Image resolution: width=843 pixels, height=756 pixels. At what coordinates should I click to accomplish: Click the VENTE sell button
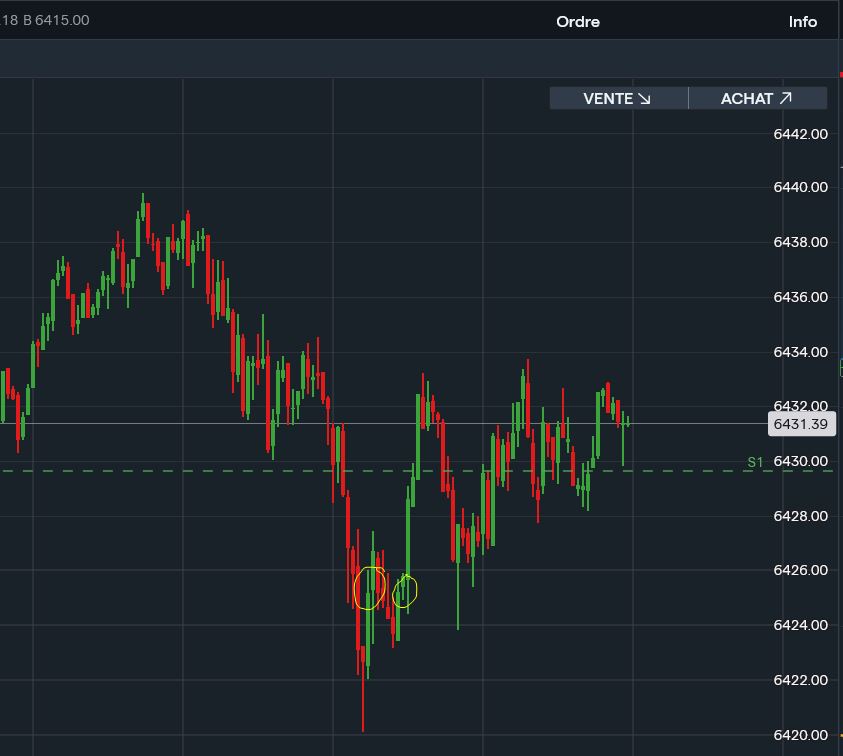[x=618, y=98]
